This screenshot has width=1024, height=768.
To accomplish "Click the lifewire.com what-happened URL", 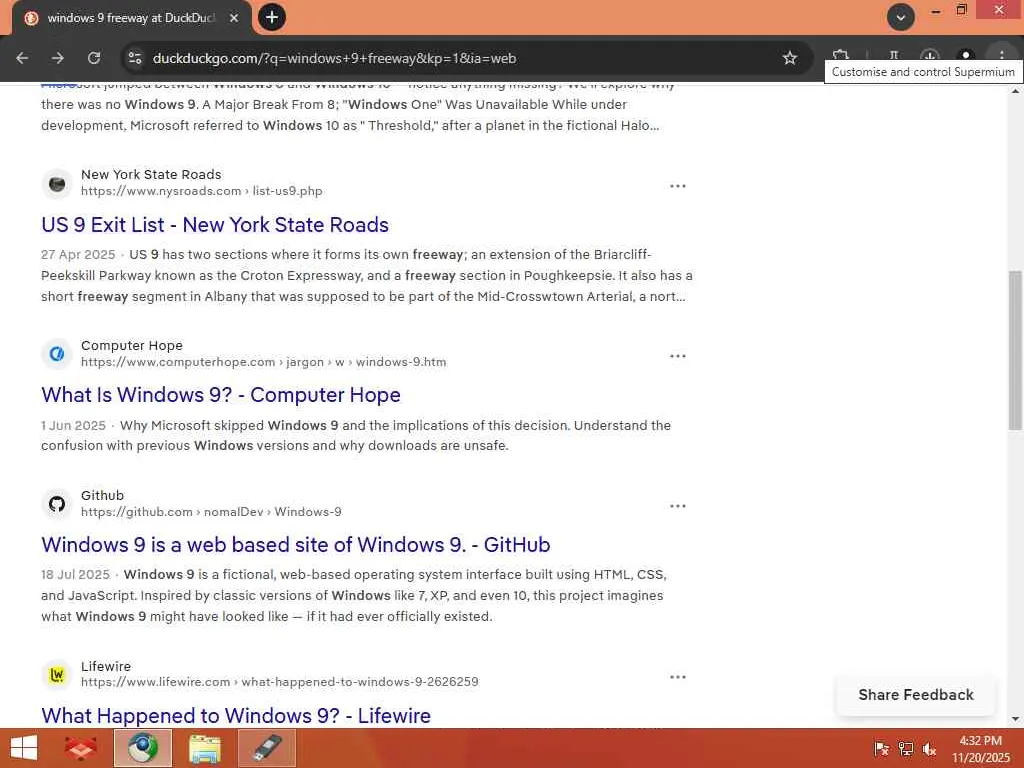I will coord(280,682).
